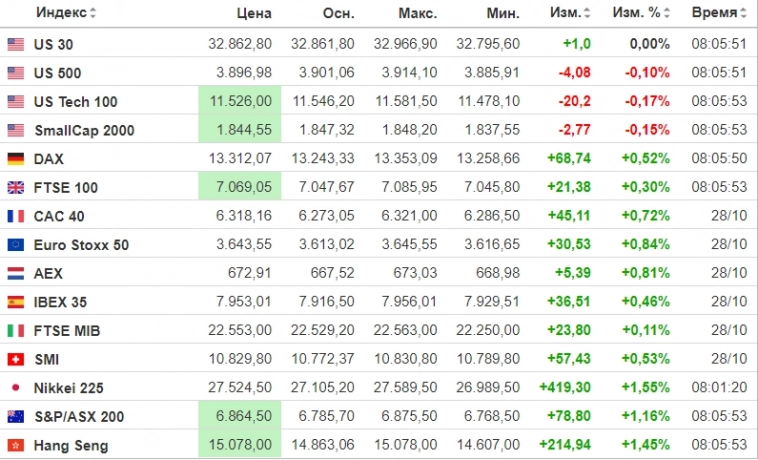Click the French flag beside CAC 40
Viewport: 758px width, 460px height.
coord(16,216)
